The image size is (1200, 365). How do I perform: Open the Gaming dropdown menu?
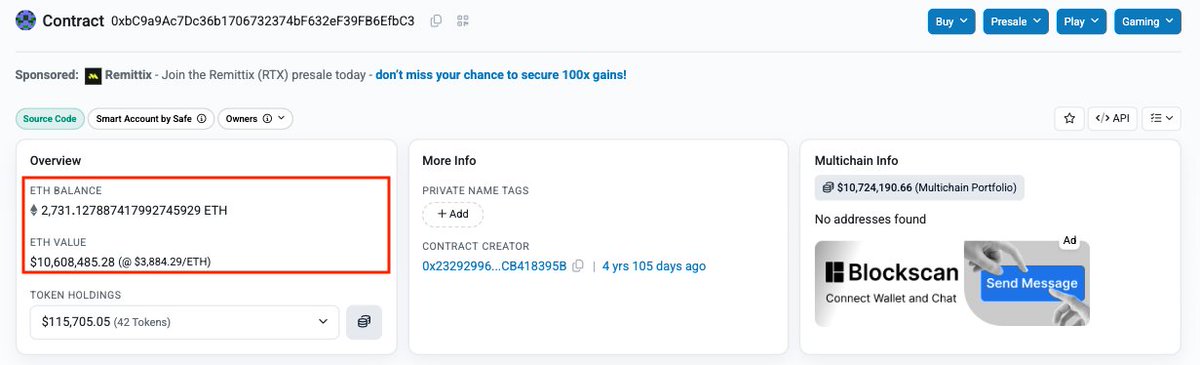click(x=1147, y=21)
